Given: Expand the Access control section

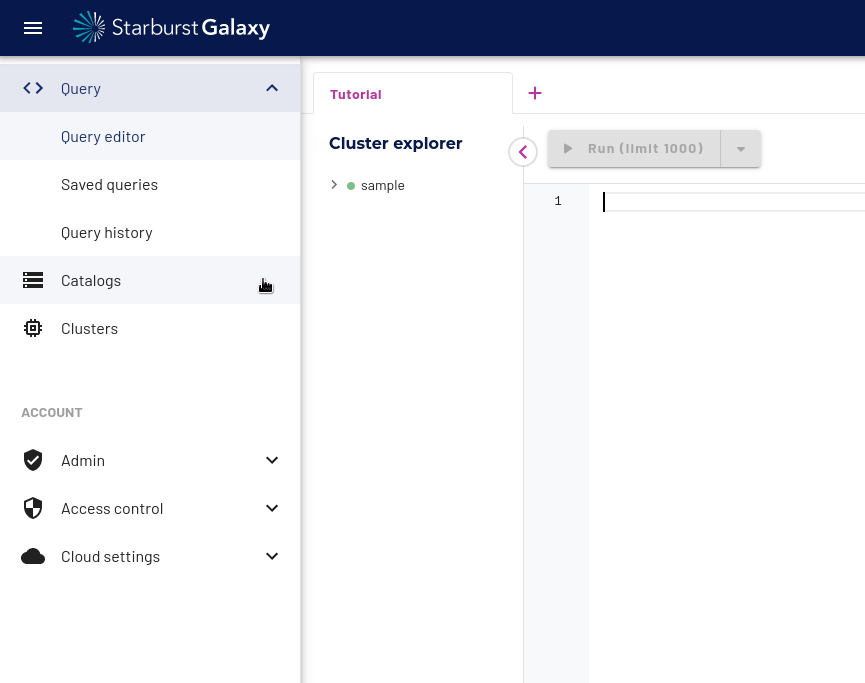Looking at the screenshot, I should tap(272, 508).
